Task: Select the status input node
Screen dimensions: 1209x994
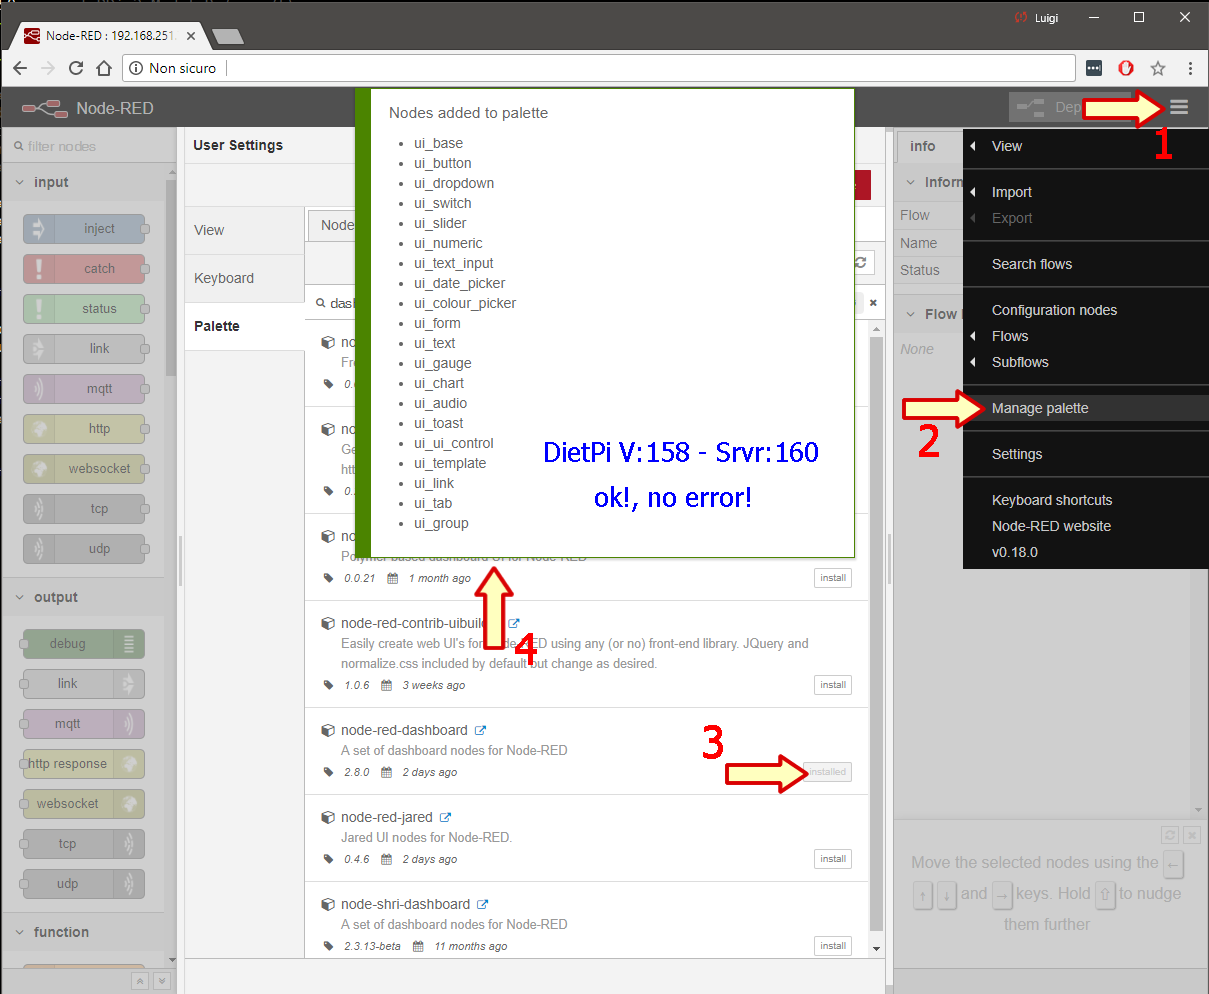Action: [84, 309]
